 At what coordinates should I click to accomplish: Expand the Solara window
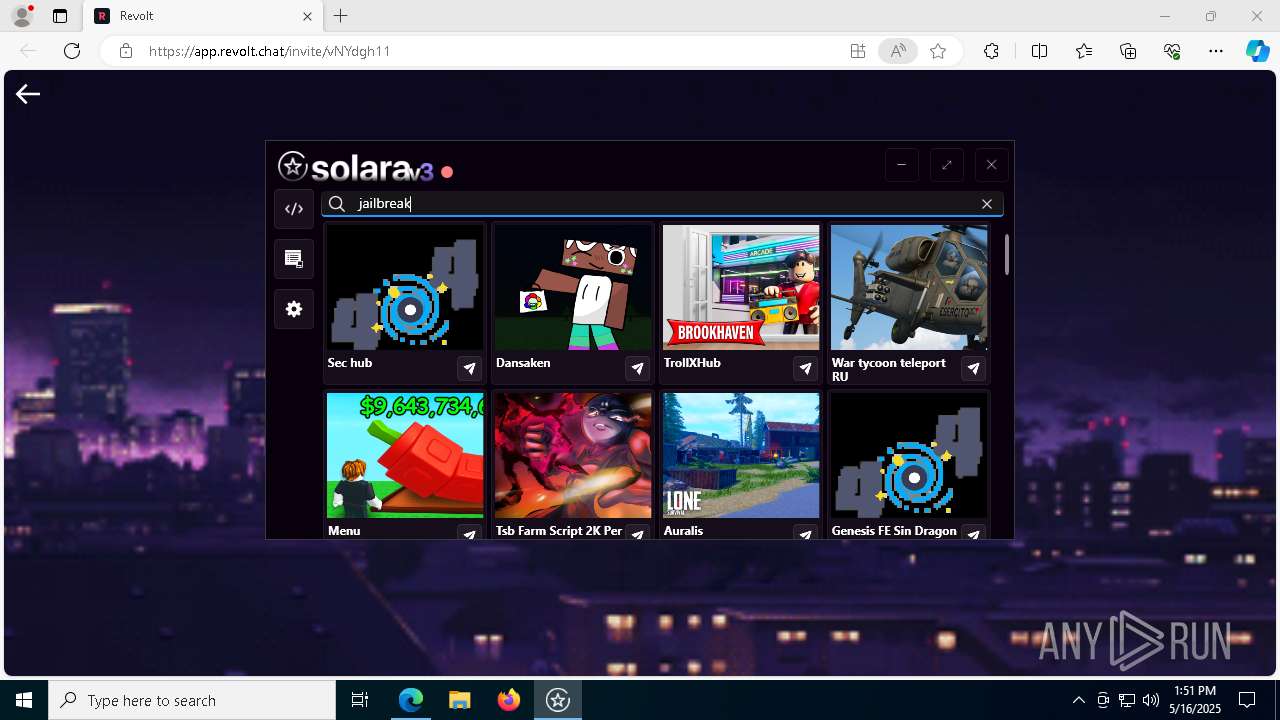click(x=946, y=165)
